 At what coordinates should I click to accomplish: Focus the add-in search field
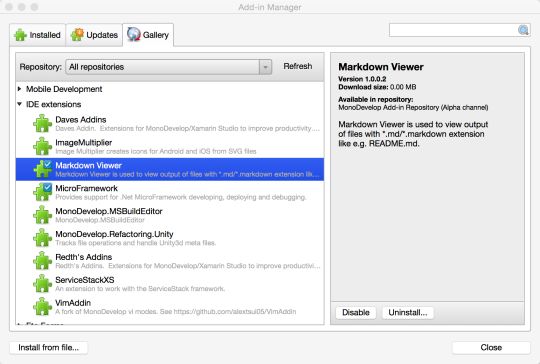[454, 30]
